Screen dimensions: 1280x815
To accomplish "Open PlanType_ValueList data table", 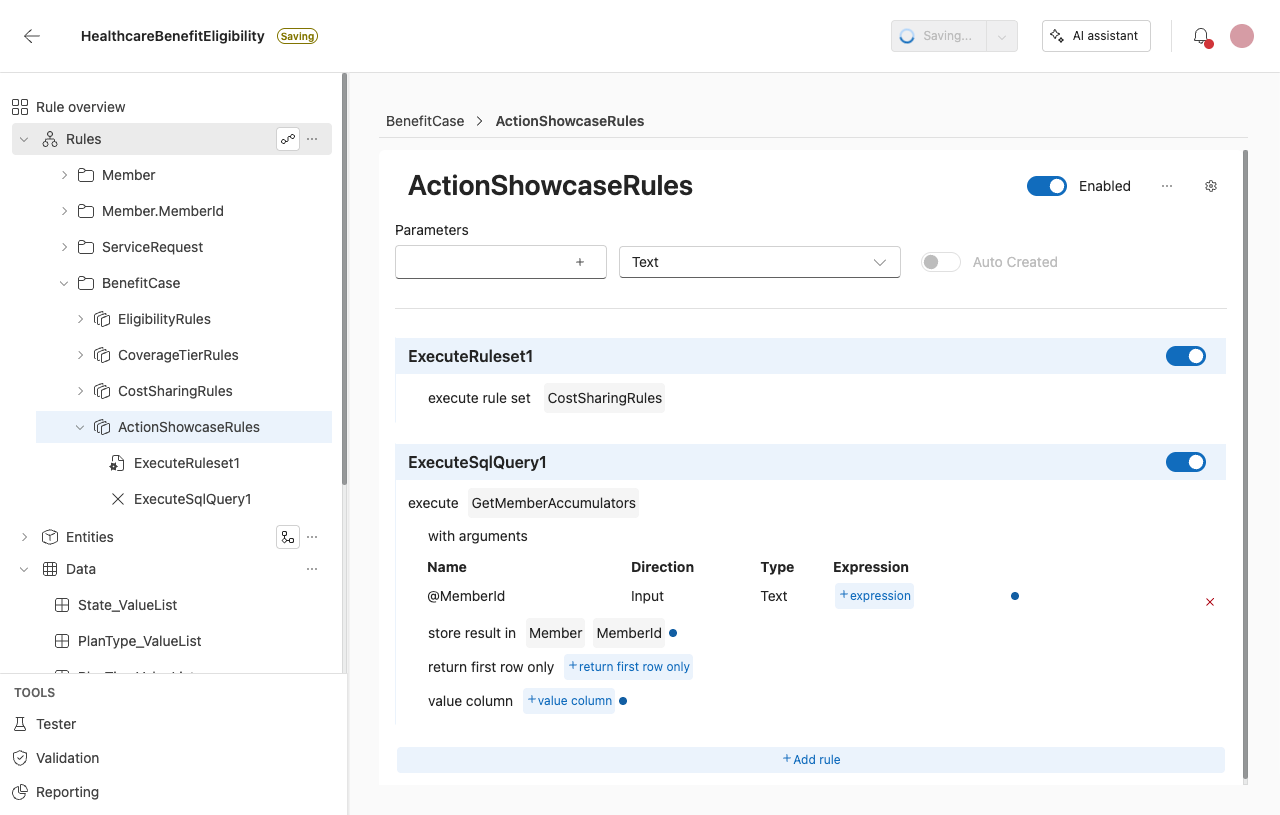I will [x=139, y=641].
